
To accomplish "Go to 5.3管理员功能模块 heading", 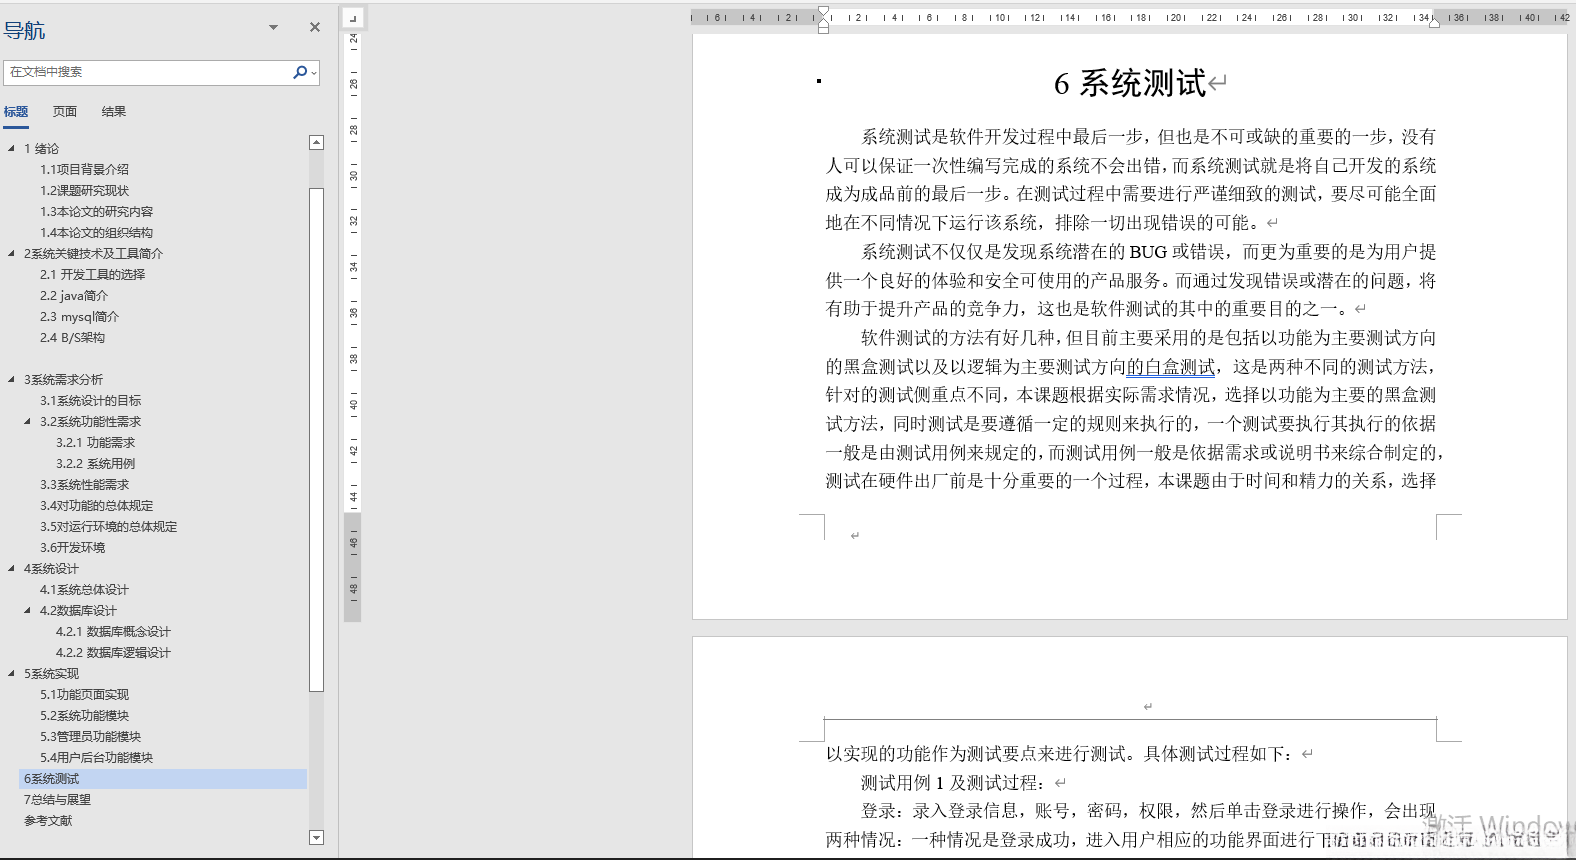I will coord(90,737).
